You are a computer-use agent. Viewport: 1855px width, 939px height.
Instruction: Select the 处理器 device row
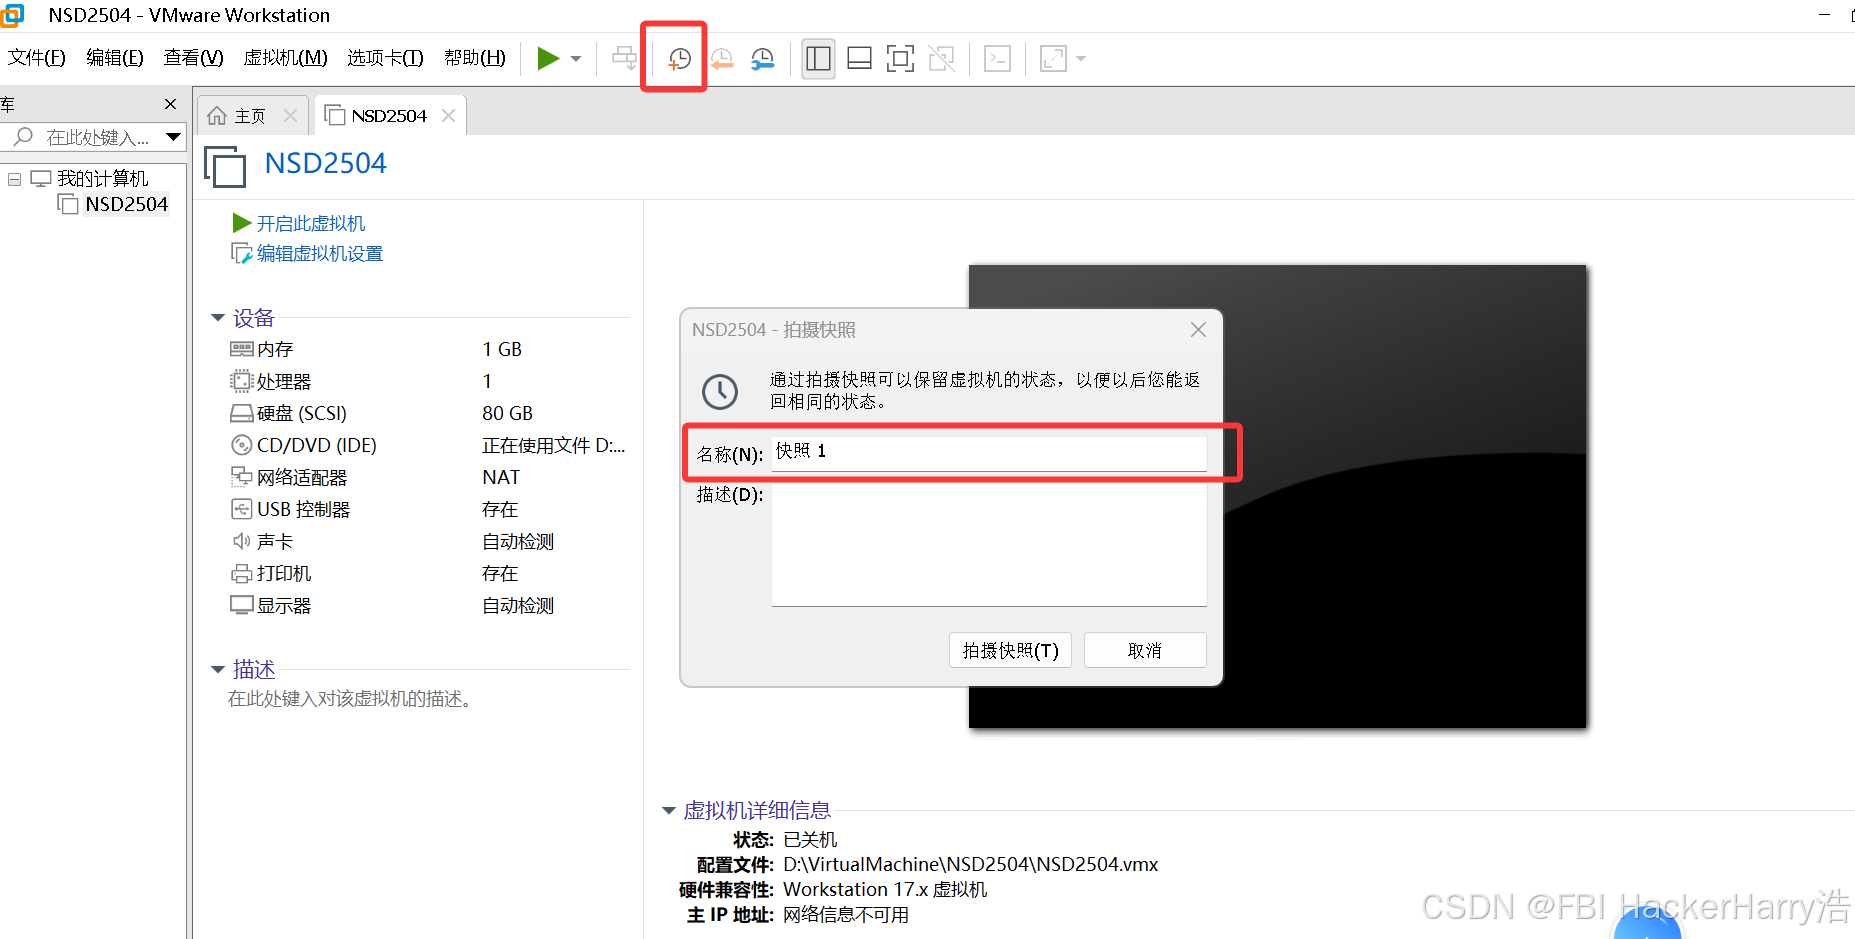(428, 381)
